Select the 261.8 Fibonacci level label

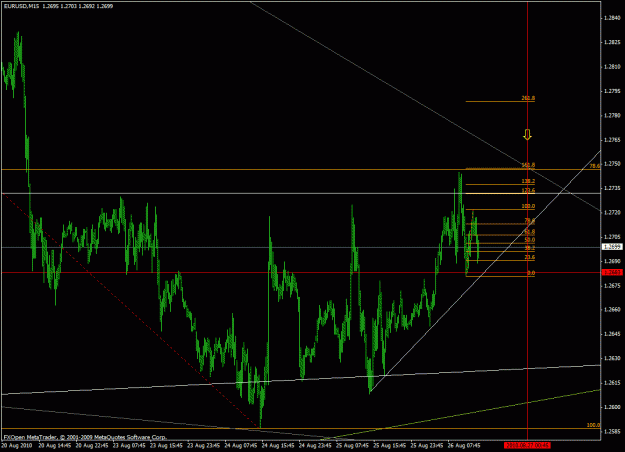[528, 98]
